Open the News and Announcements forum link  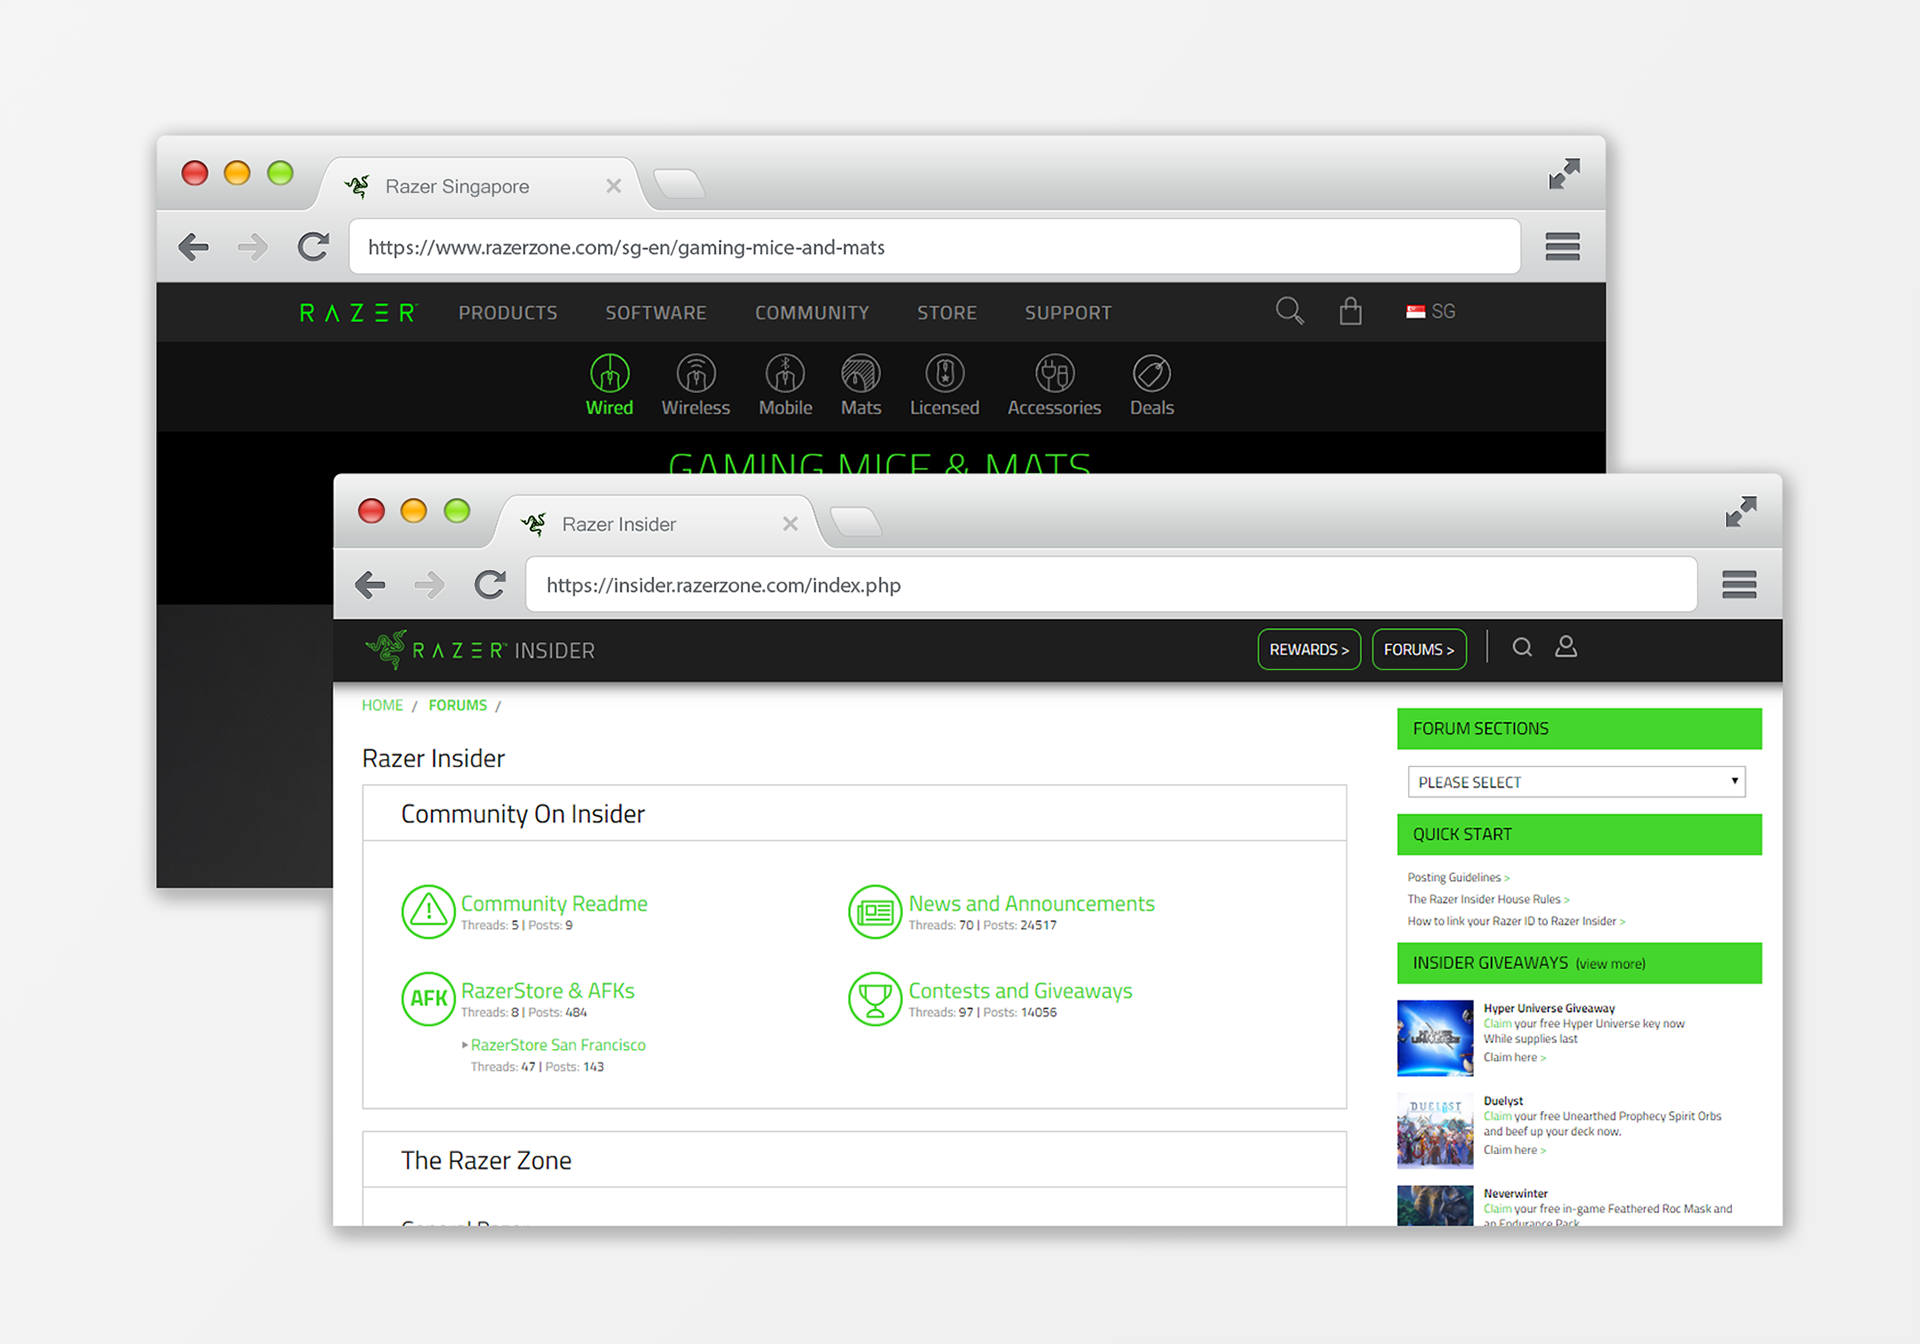coord(1031,904)
